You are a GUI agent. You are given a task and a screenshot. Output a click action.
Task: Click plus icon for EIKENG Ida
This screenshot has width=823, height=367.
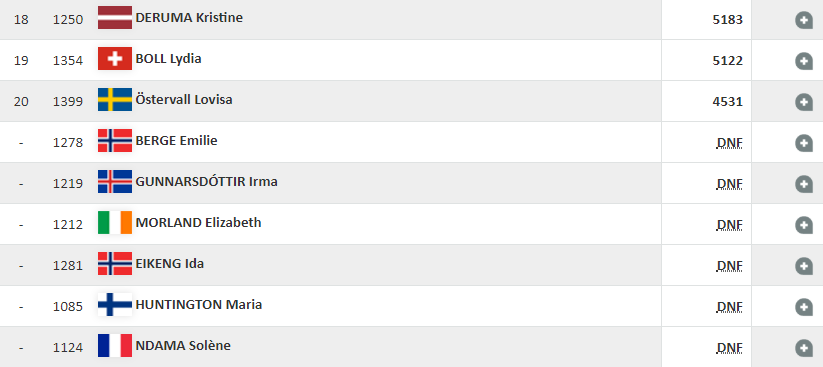point(804,266)
